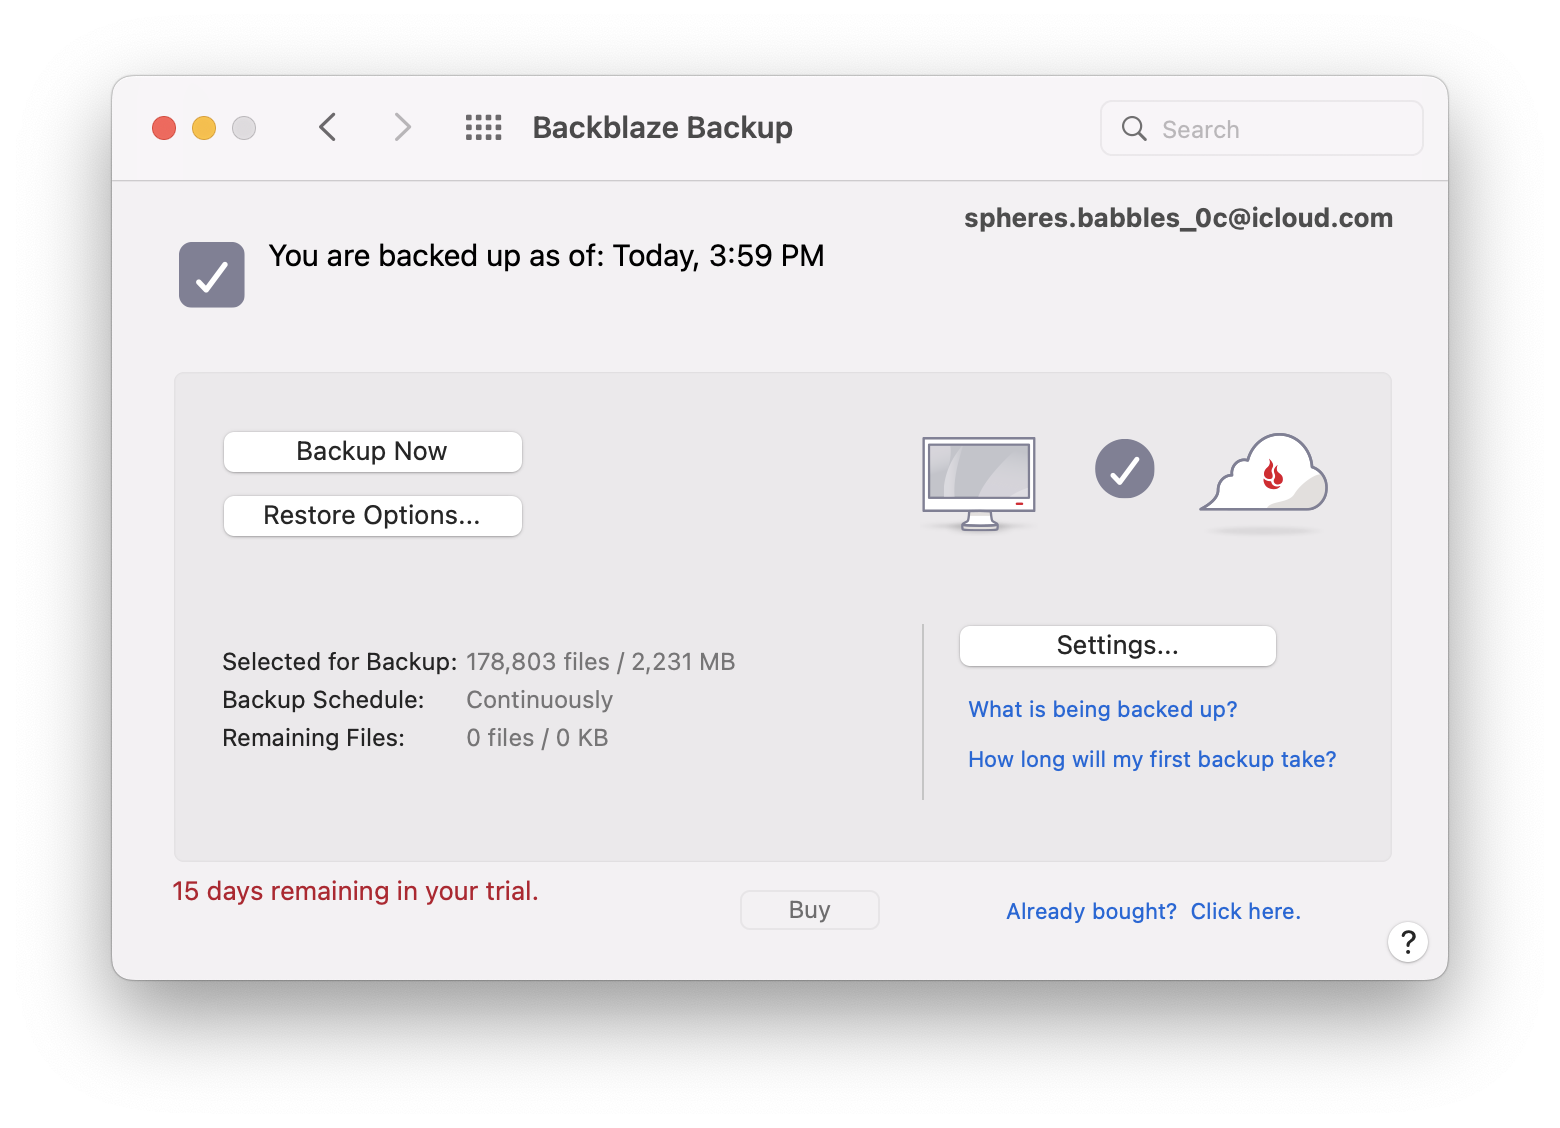Select the account email spheres.babbles_0c@icloud.com
Viewport: 1560px width, 1128px height.
click(x=1178, y=218)
